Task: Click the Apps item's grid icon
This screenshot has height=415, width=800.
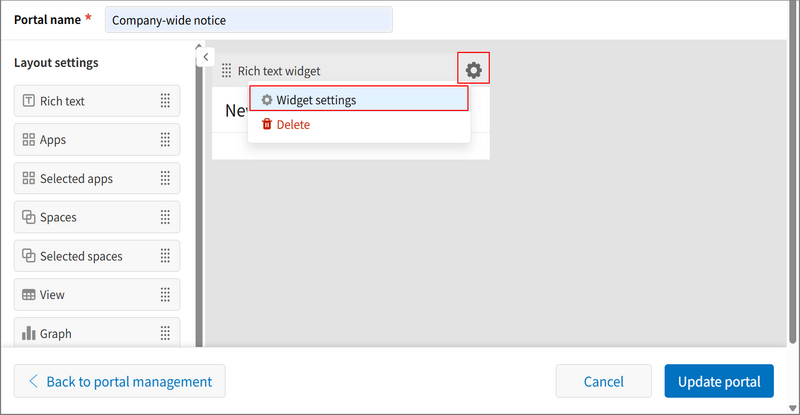Action: [28, 140]
